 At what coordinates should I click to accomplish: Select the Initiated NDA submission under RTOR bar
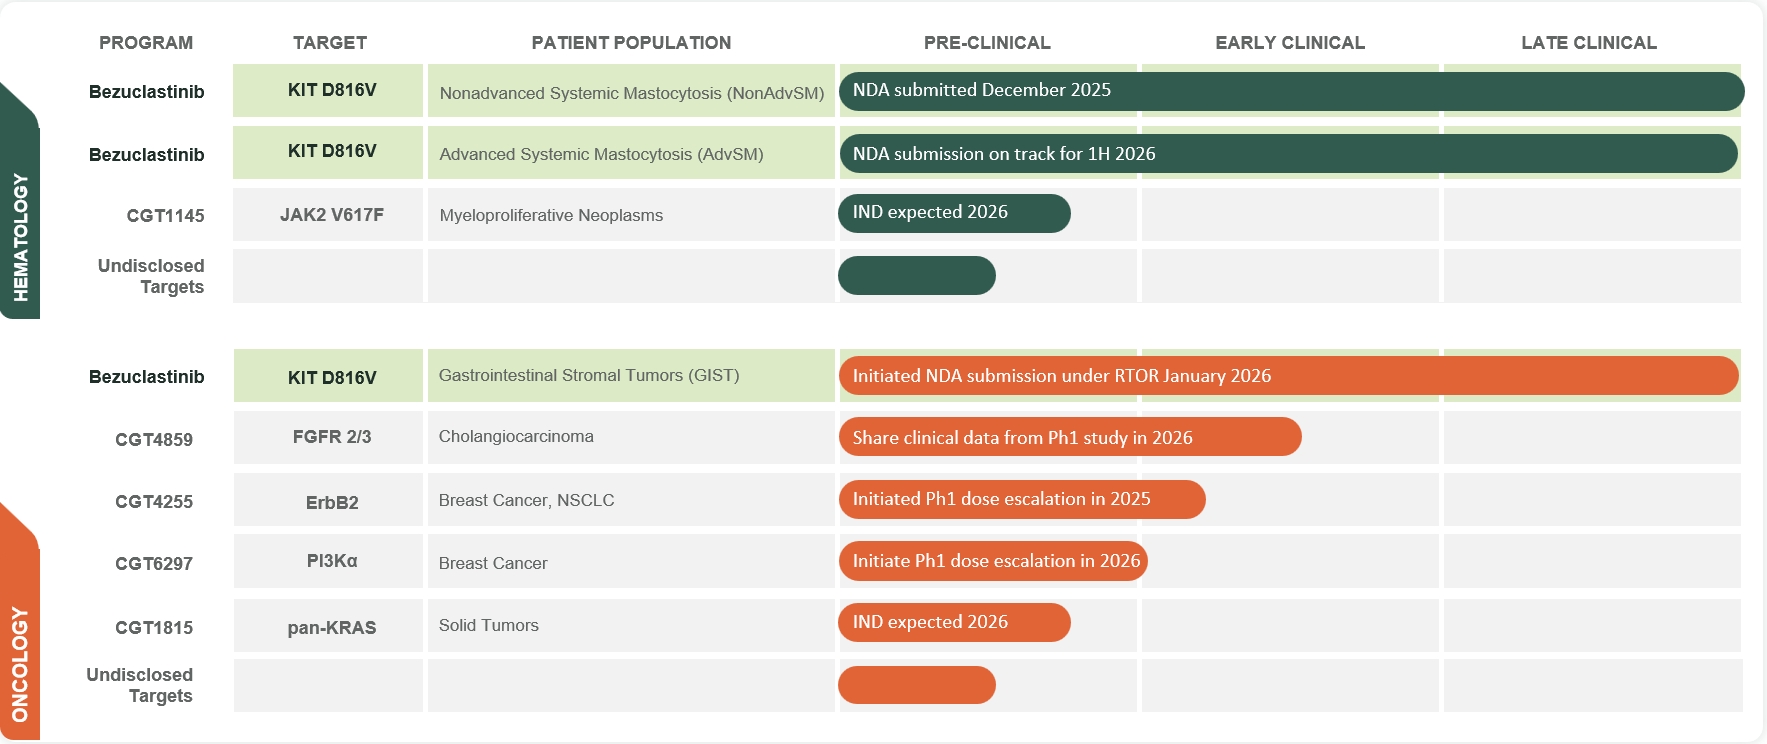point(1288,376)
